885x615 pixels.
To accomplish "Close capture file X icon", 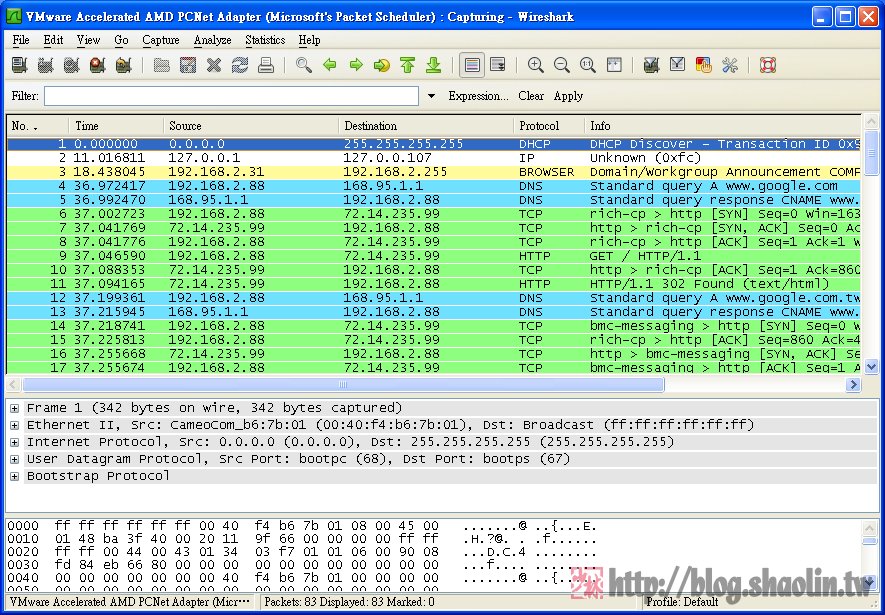I will pos(214,65).
